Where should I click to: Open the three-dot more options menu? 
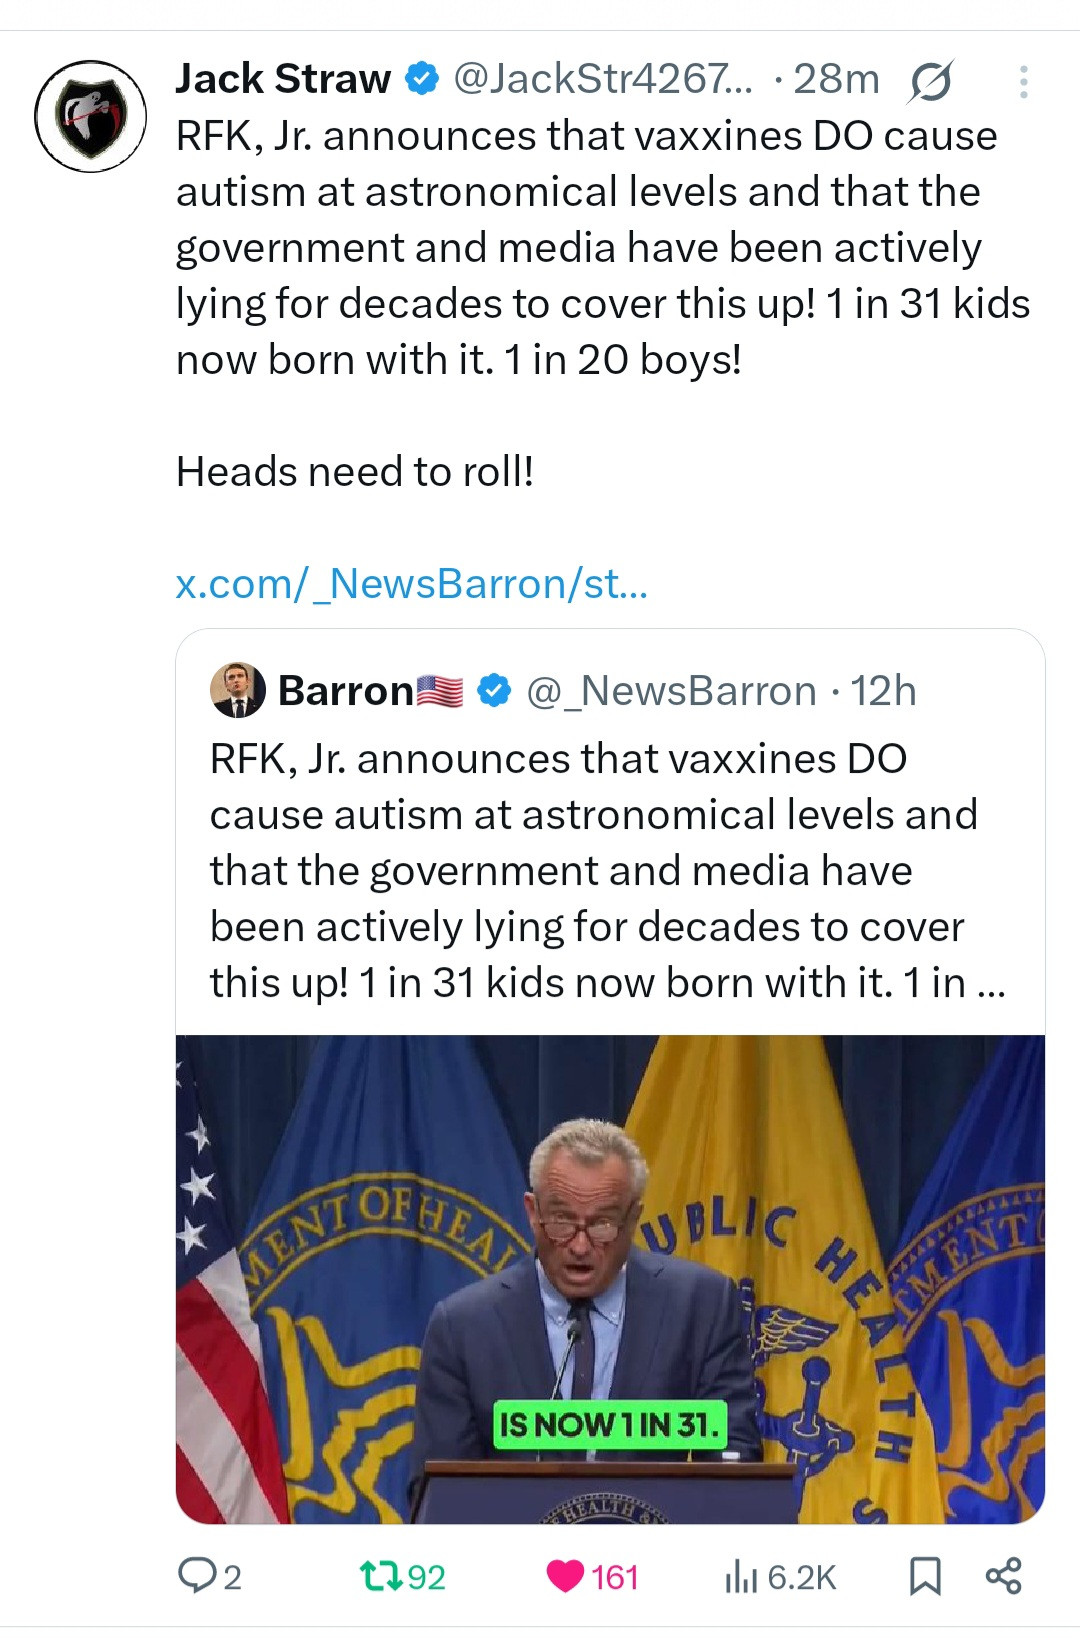(x=1022, y=82)
